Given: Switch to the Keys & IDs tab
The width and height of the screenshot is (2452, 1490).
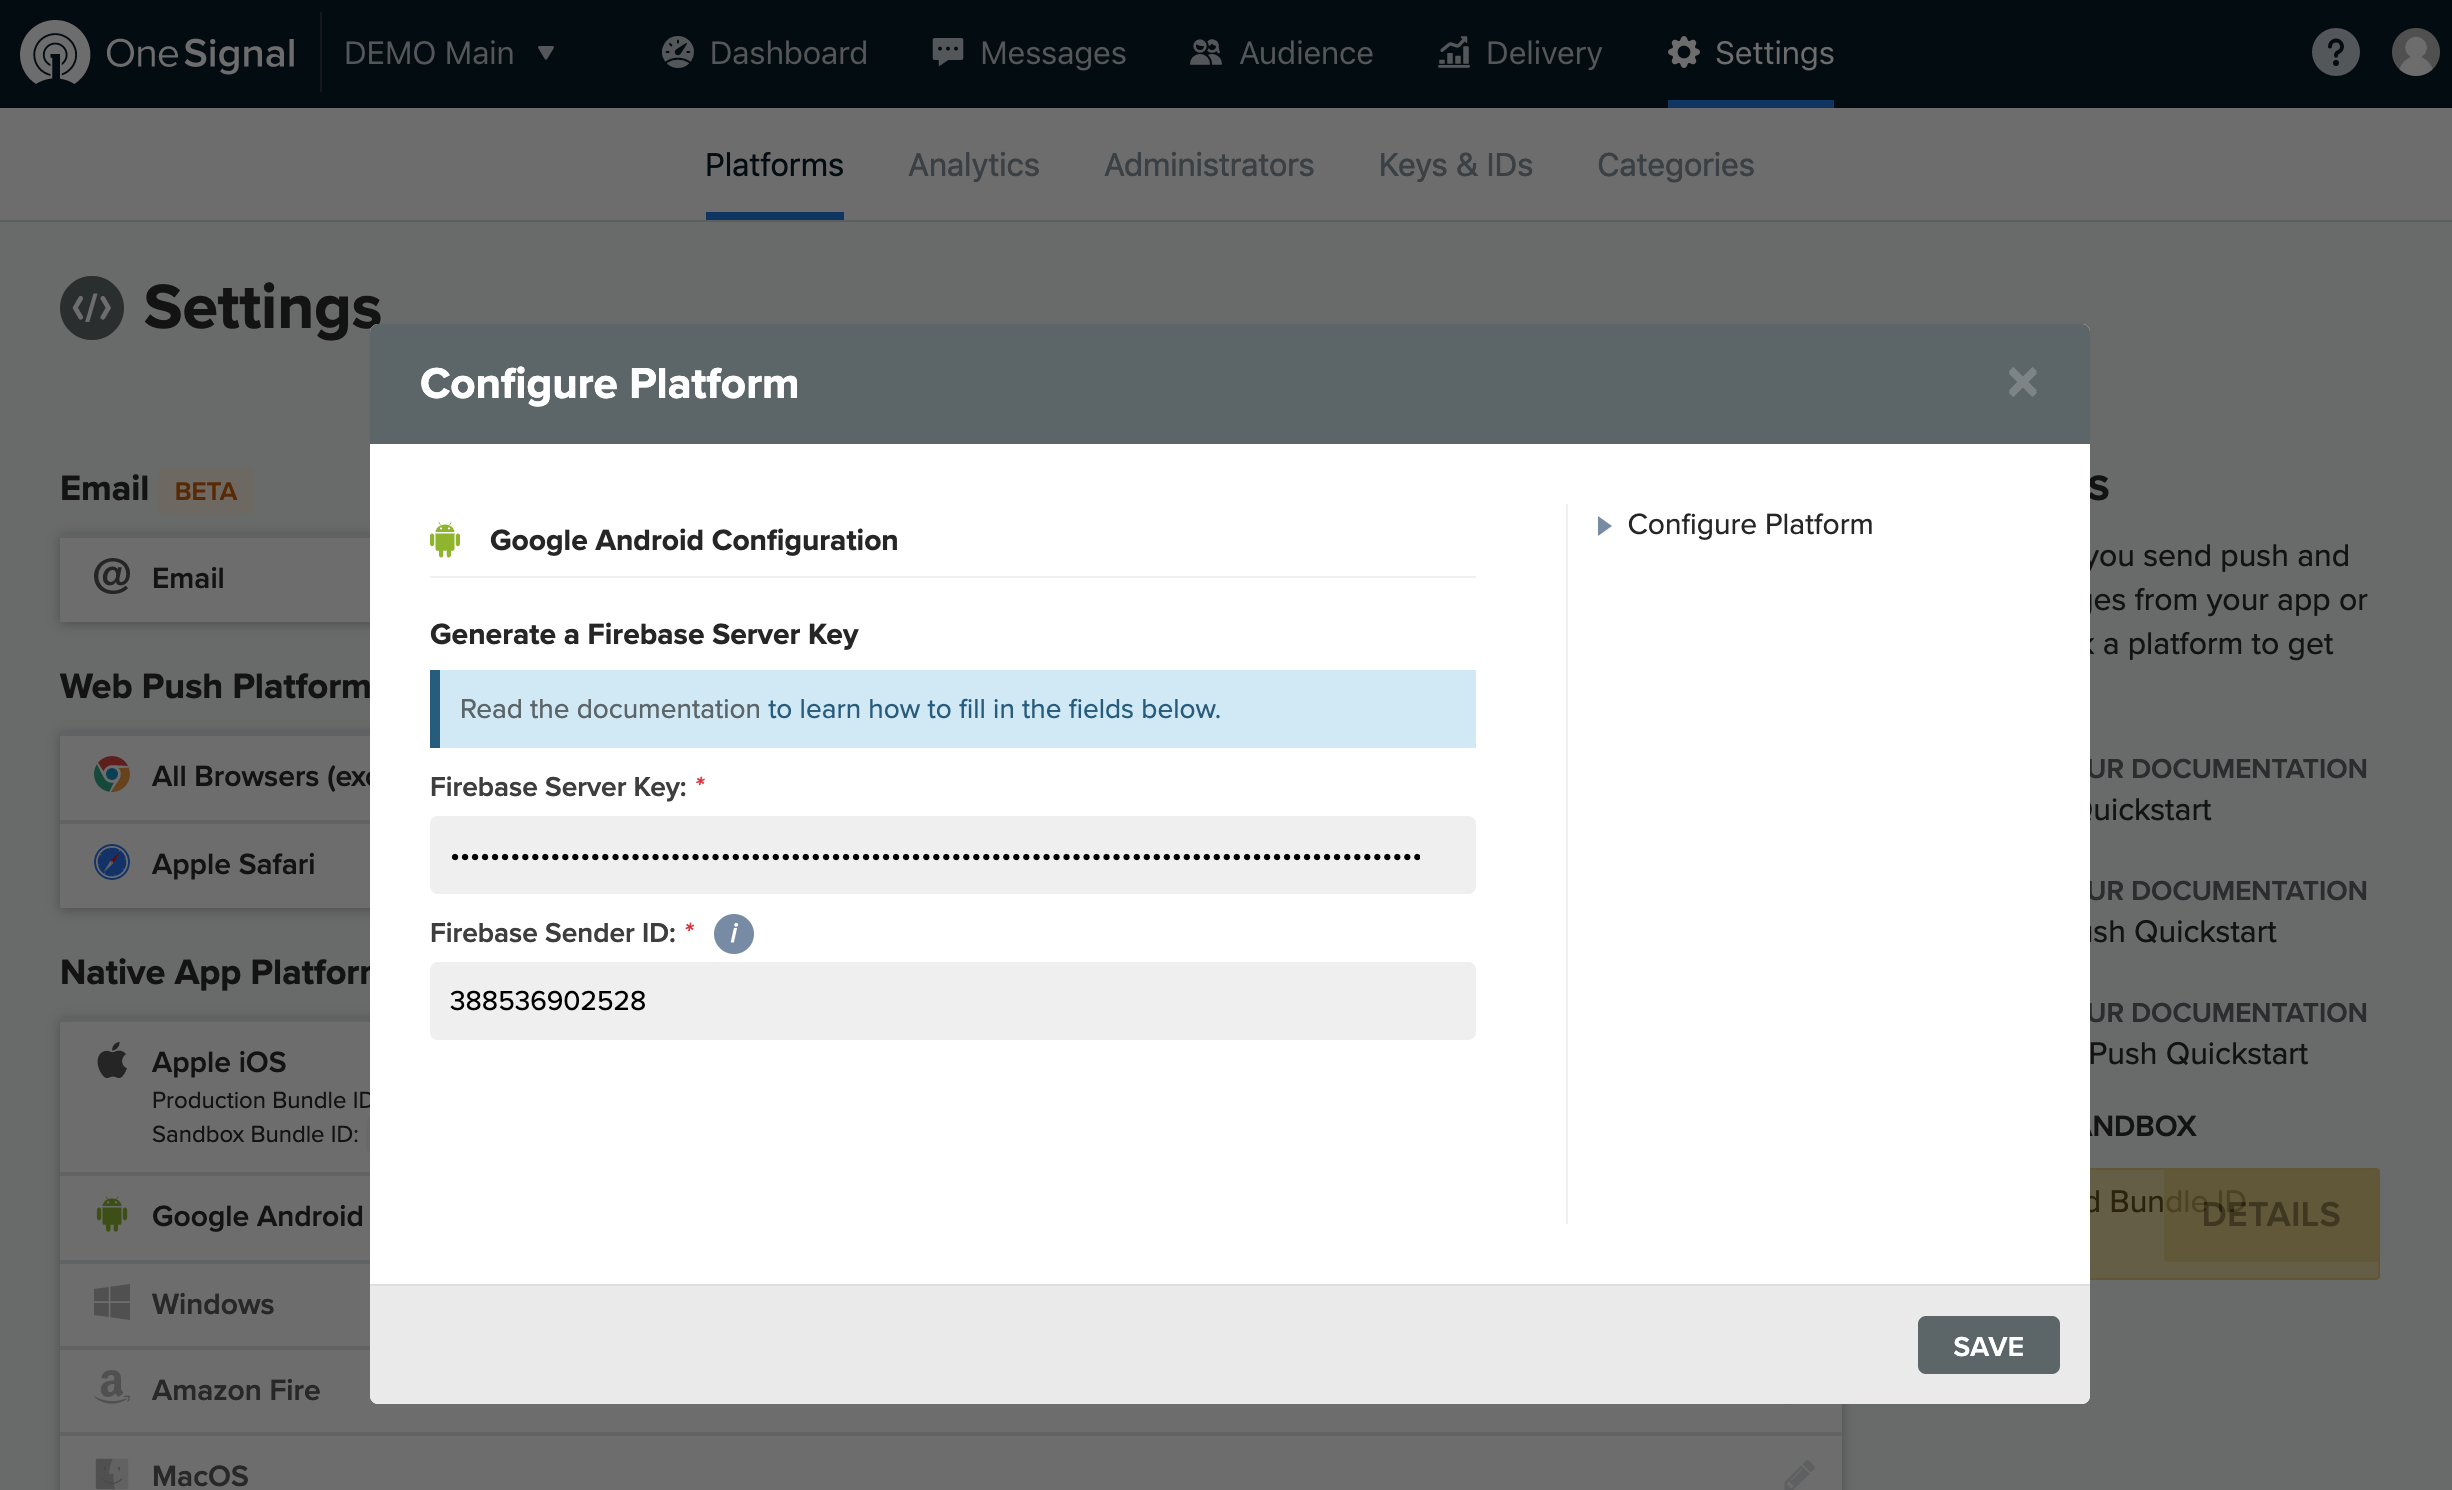Looking at the screenshot, I should click(1455, 165).
